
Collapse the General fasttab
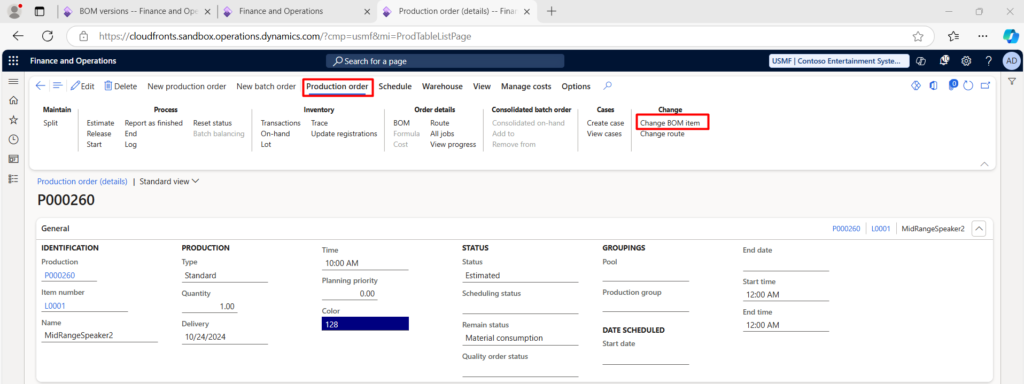coord(978,229)
